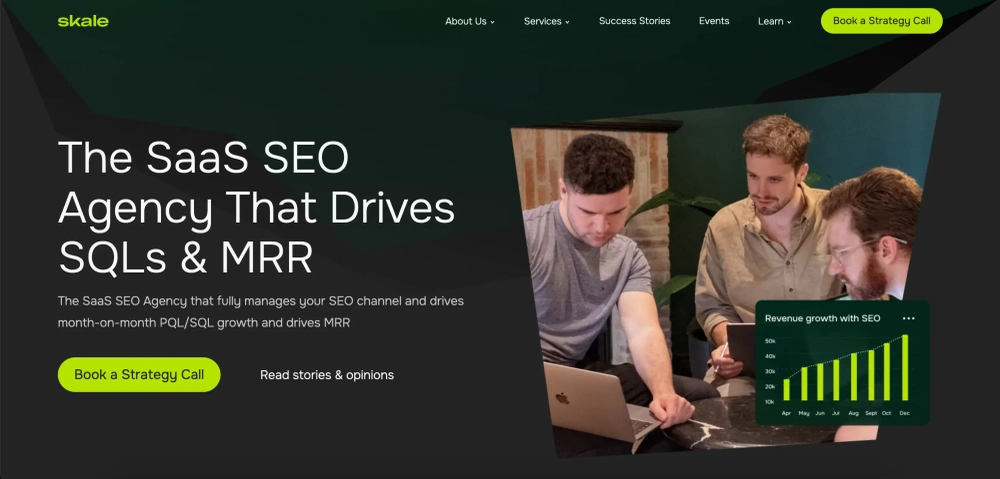Viewport: 1000px width, 479px height.
Task: Follow the Read stories & opinions link
Action: click(x=327, y=375)
